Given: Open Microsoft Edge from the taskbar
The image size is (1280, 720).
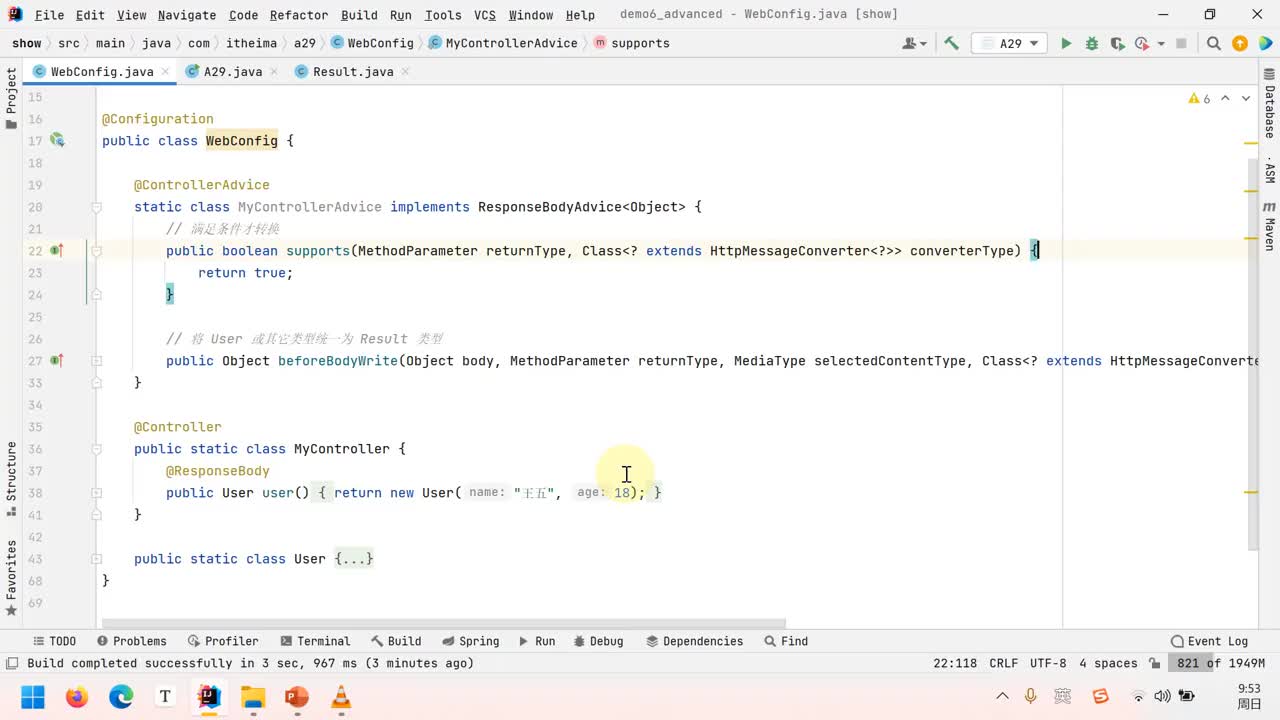Looking at the screenshot, I should click(x=121, y=697).
